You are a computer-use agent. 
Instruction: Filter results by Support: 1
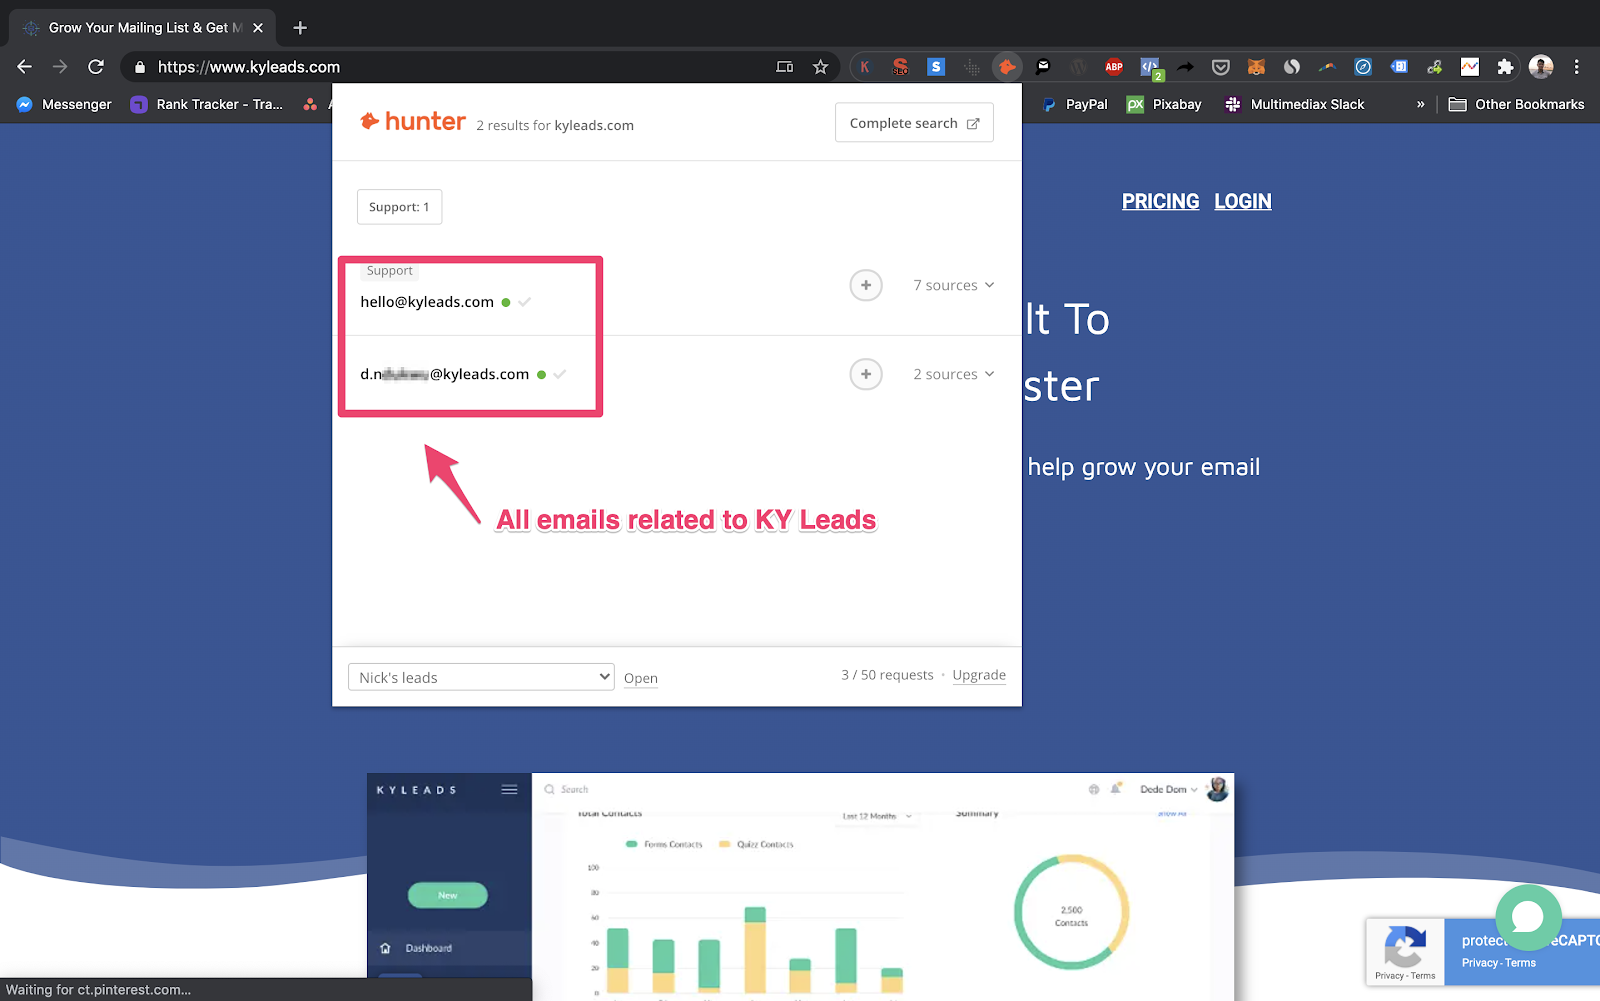click(399, 207)
